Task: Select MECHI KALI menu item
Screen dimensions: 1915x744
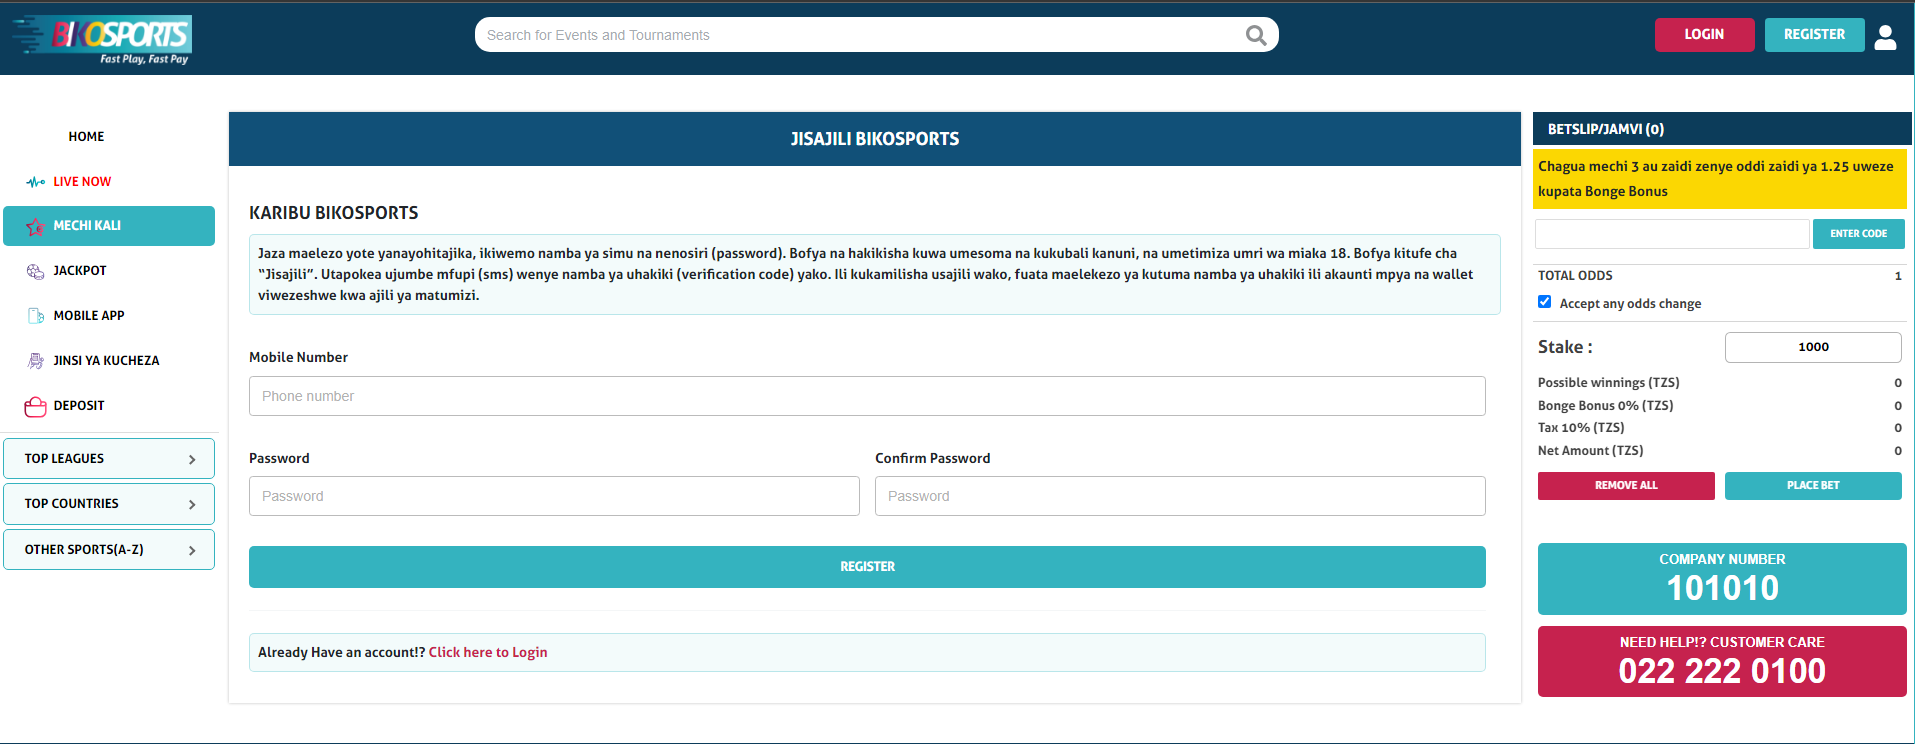Action: (109, 226)
